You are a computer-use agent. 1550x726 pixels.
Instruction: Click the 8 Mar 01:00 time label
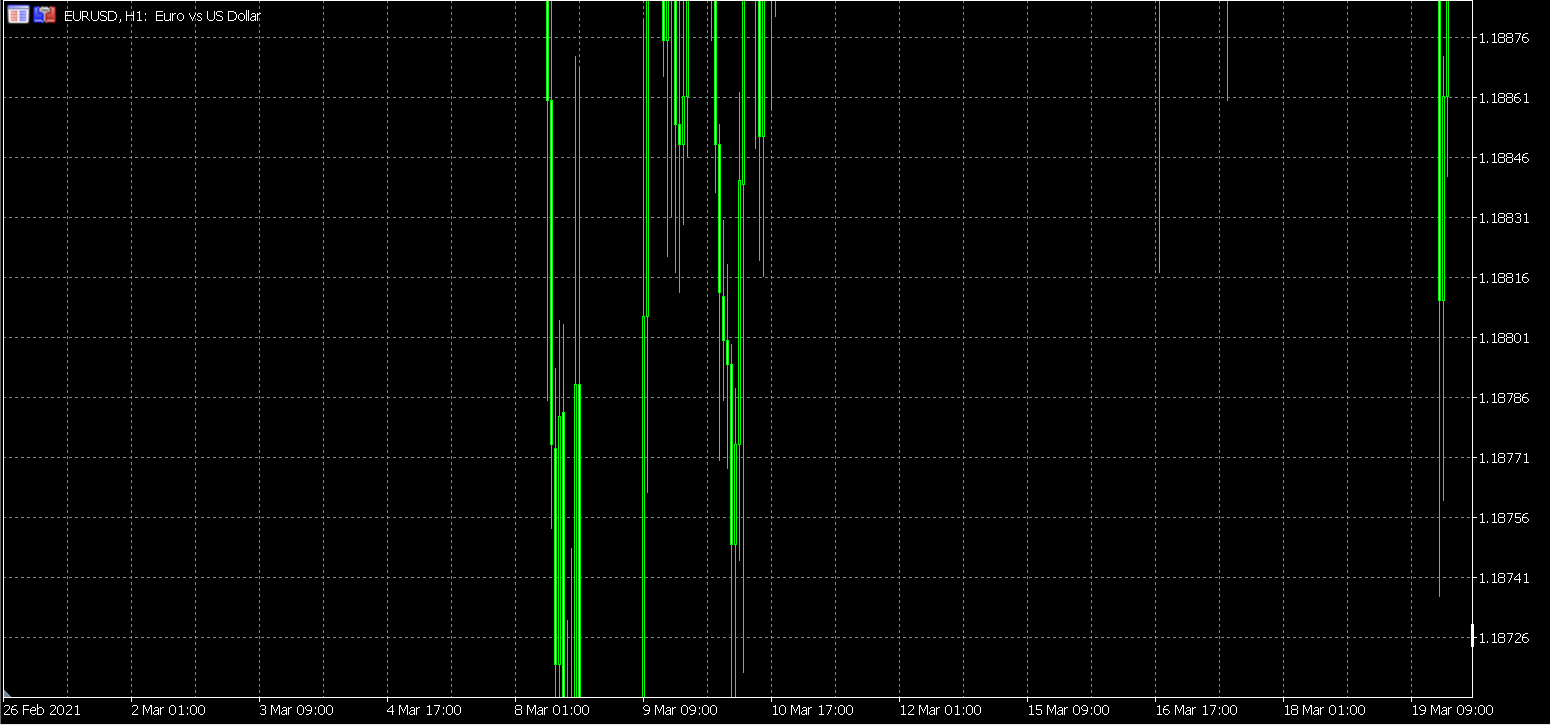click(x=552, y=711)
